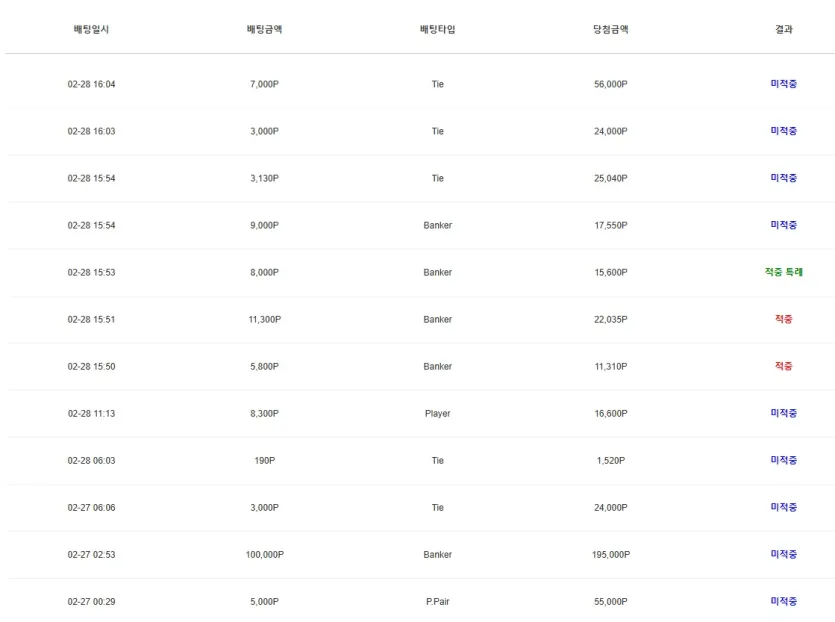Viewport: 835px width, 622px height.
Task: Click the 적중 result for 02-28 15:50
Action: [x=783, y=366]
